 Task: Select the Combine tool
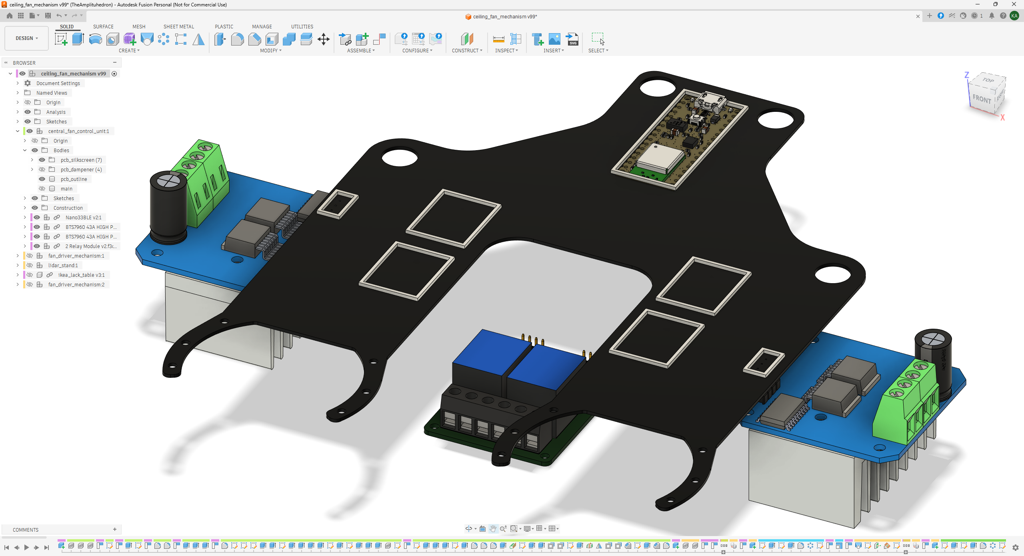[x=289, y=39]
